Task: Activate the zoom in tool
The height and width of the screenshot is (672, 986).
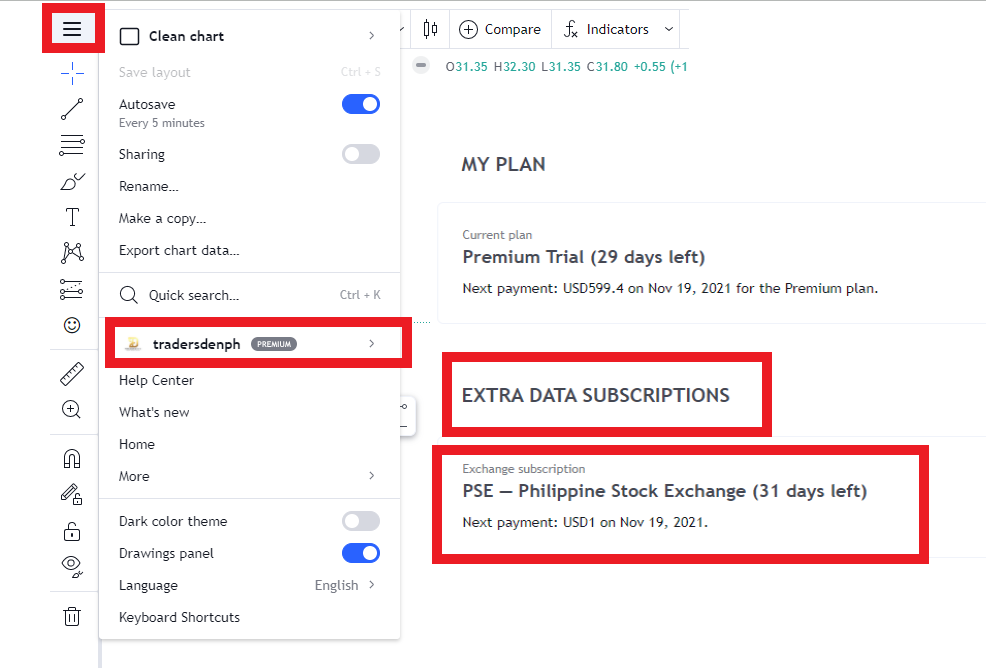Action: pos(71,410)
